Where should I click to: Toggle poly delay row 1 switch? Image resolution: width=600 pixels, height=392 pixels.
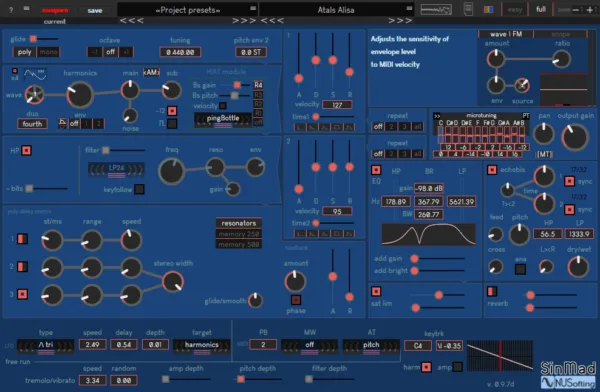pyautogui.click(x=23, y=239)
